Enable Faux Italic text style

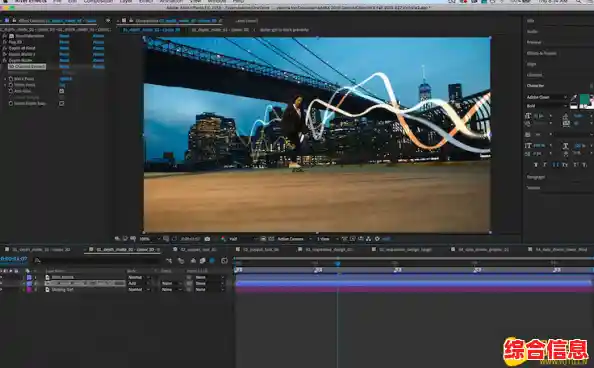545,164
